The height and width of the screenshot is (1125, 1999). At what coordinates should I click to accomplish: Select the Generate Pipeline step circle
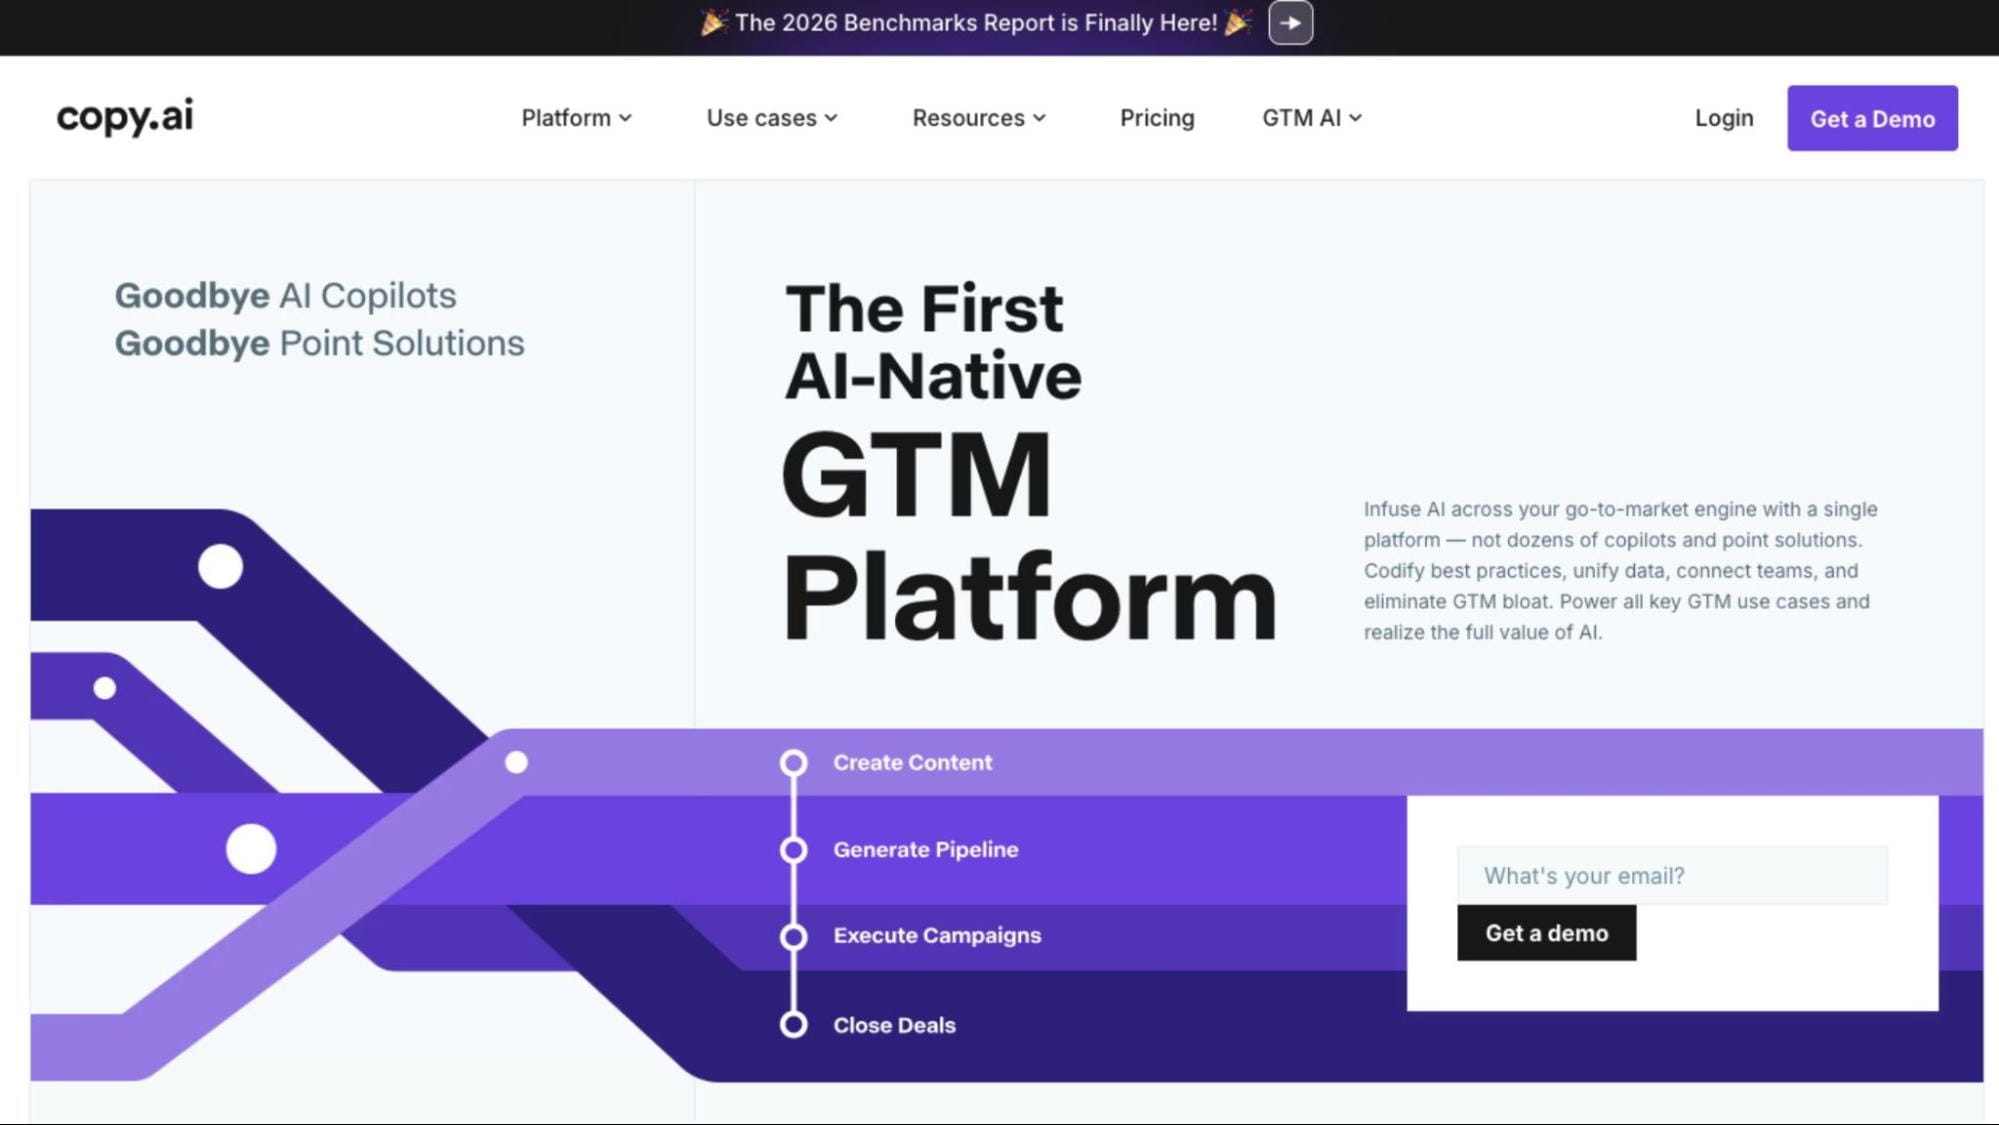point(794,850)
